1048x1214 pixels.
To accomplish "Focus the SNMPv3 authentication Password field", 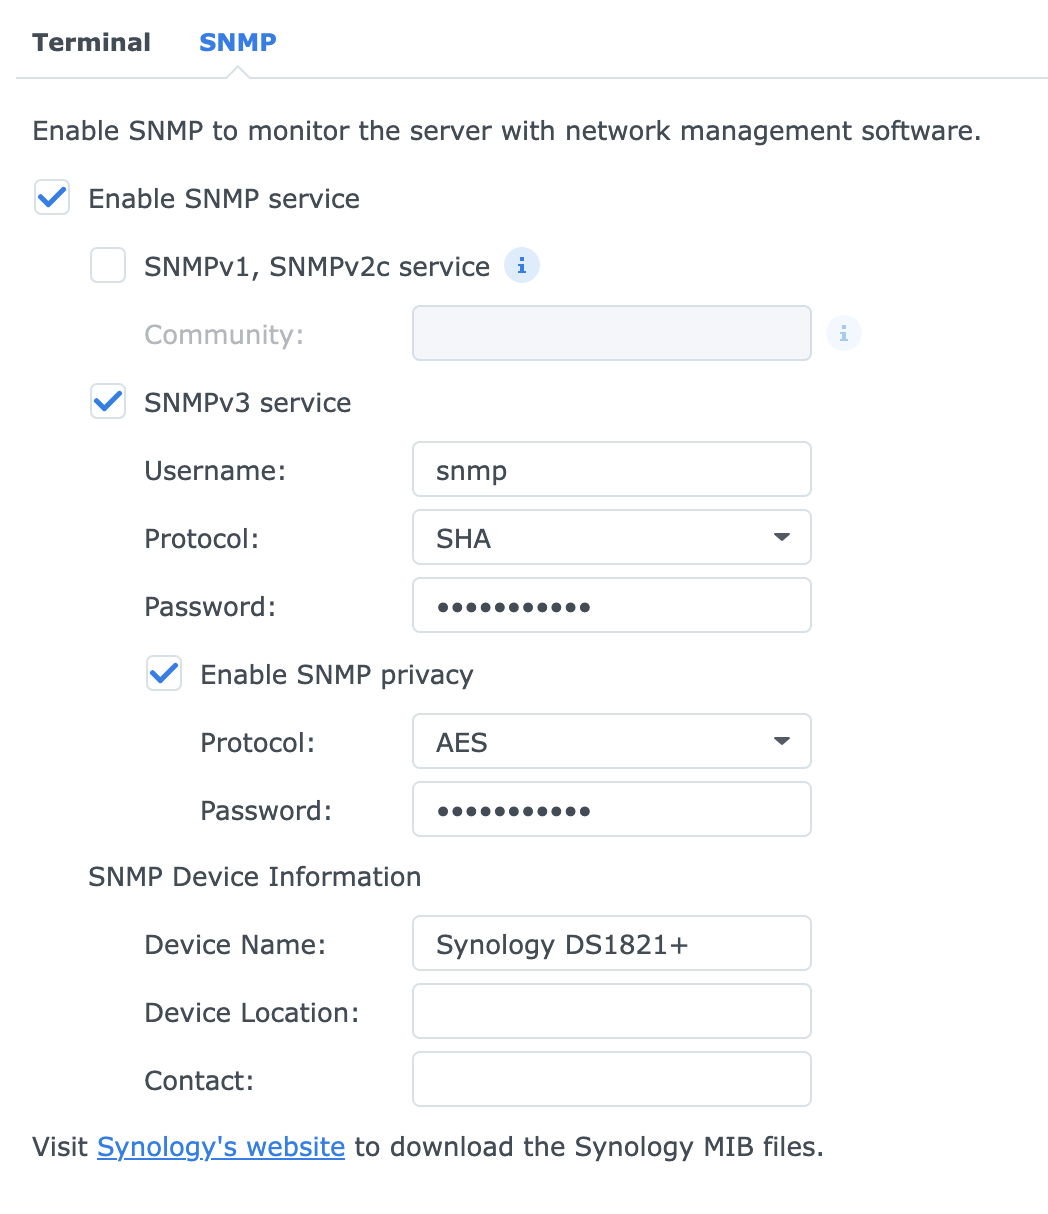I will [x=611, y=606].
